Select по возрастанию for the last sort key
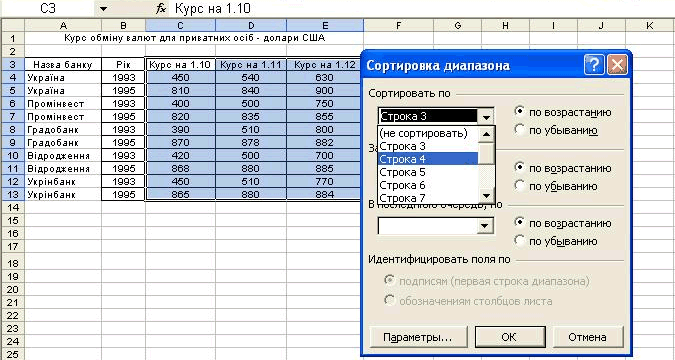The image size is (675, 360). (x=563, y=223)
